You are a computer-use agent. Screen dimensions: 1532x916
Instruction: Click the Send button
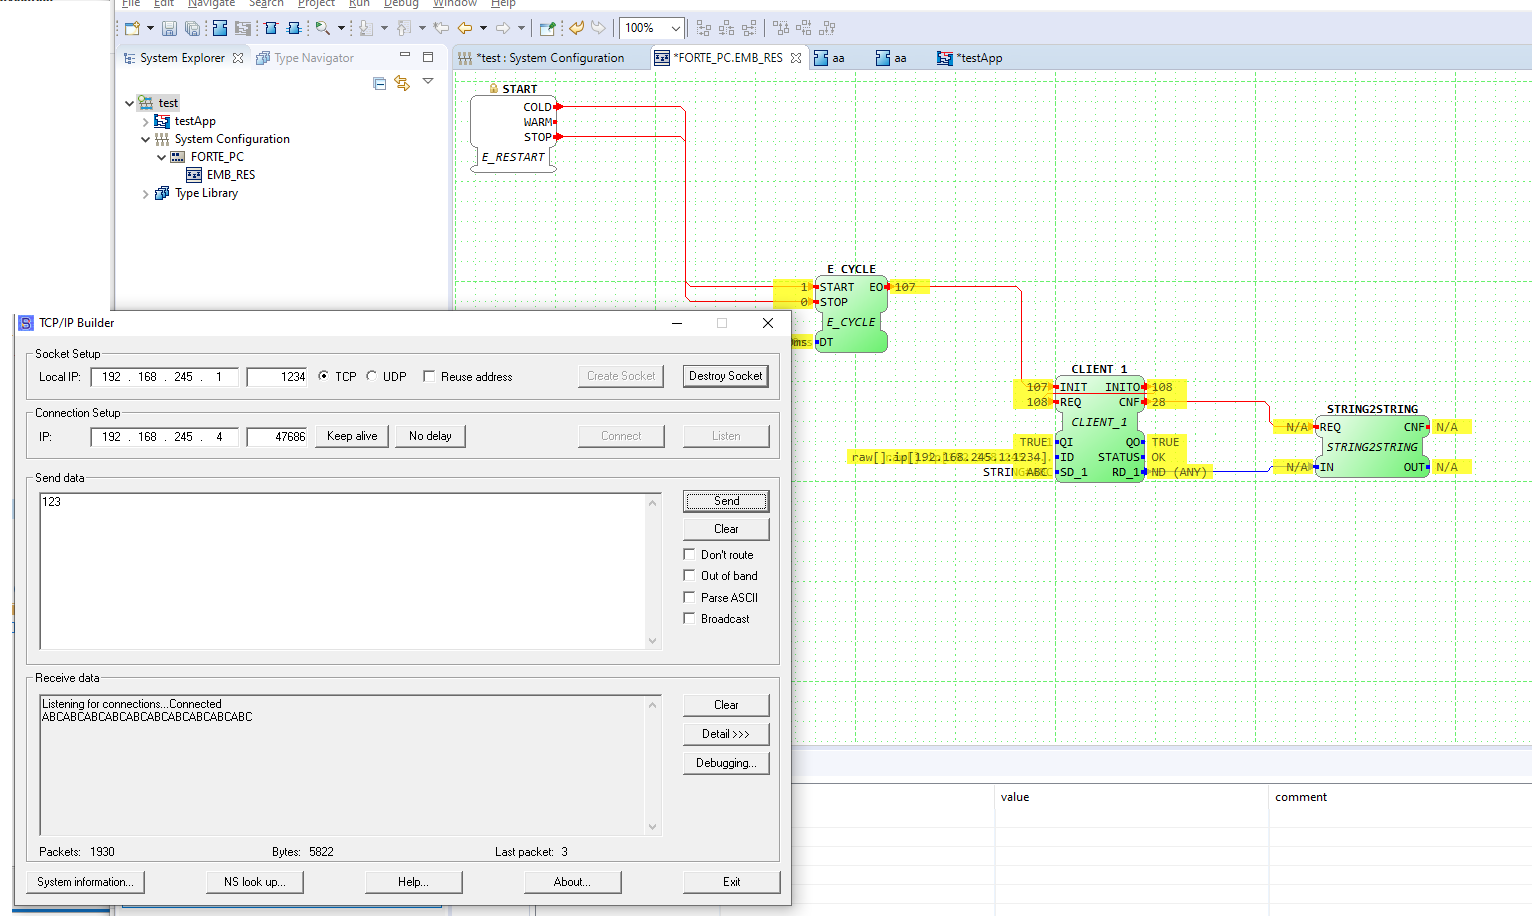726,501
